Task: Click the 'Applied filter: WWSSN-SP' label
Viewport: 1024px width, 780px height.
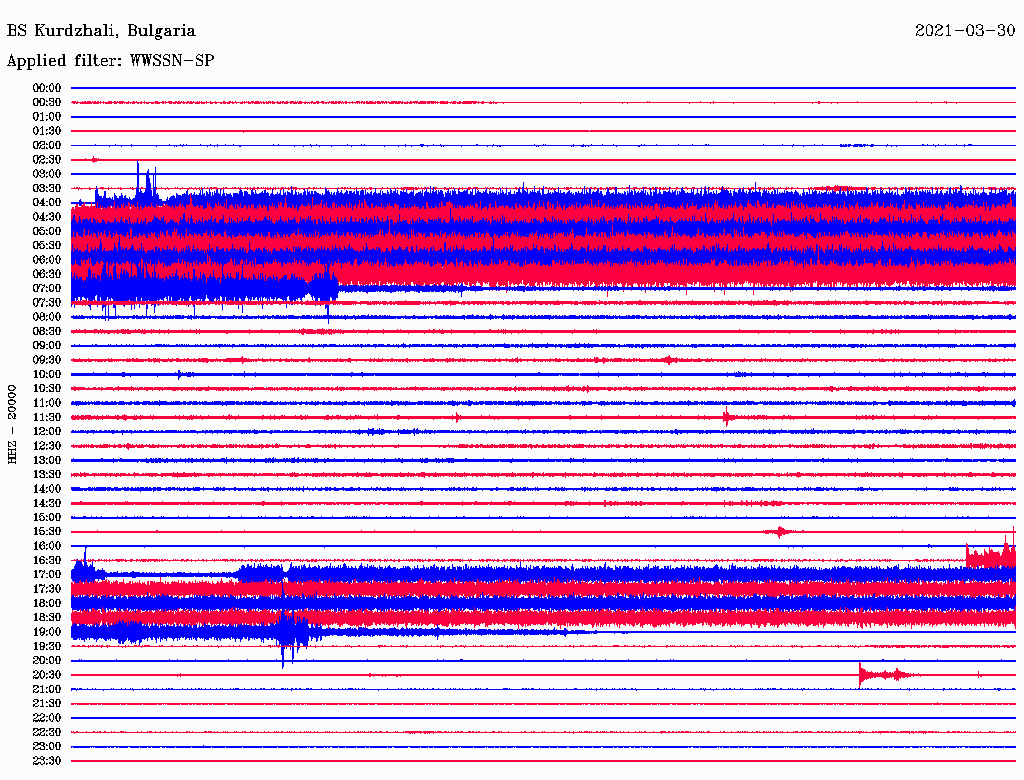Action: click(x=110, y=61)
